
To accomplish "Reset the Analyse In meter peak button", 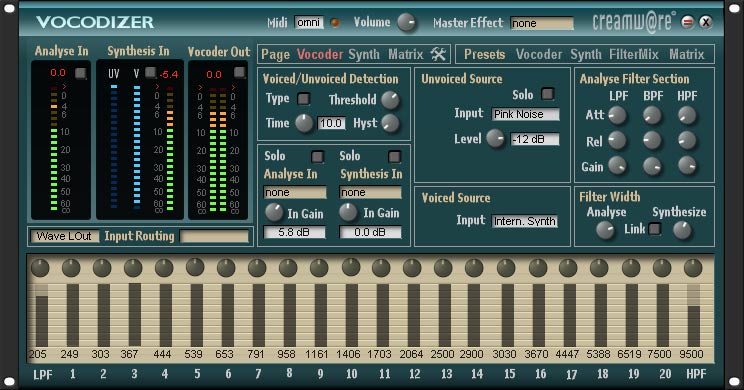I will [81, 73].
